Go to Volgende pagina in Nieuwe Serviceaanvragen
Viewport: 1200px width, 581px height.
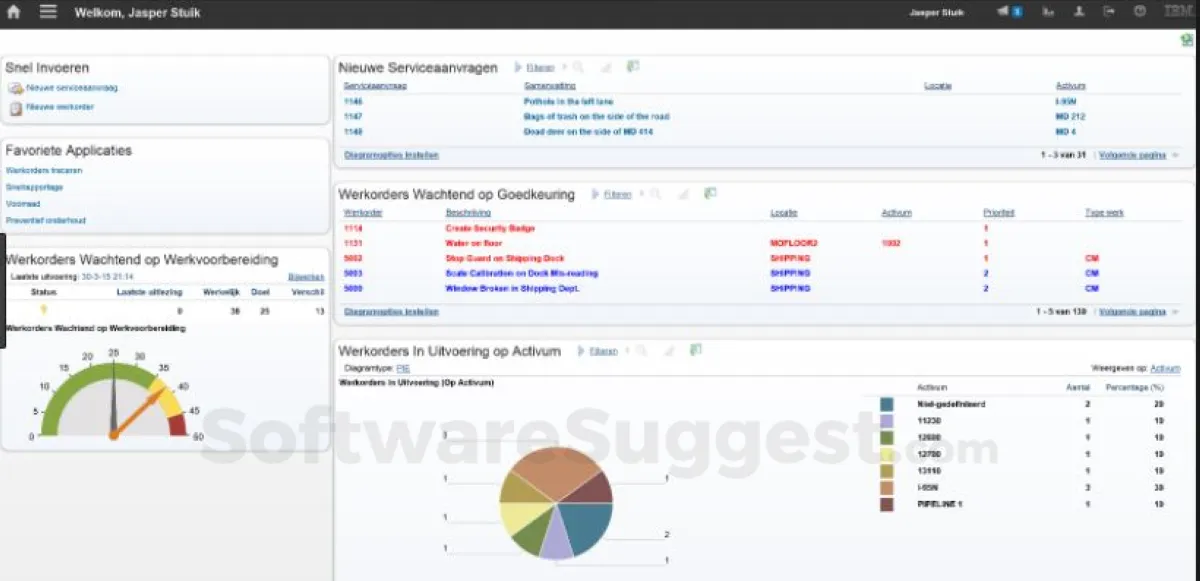coord(1132,156)
